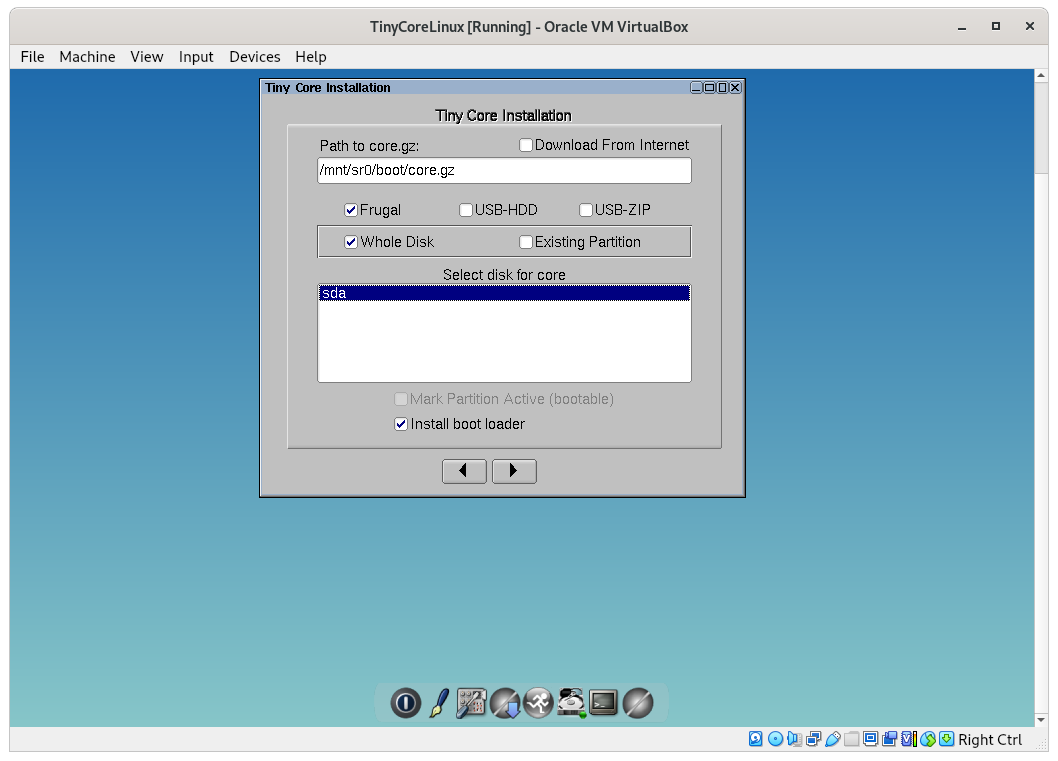Open the Input menu
Screen dimensions: 1058x761
(196, 57)
